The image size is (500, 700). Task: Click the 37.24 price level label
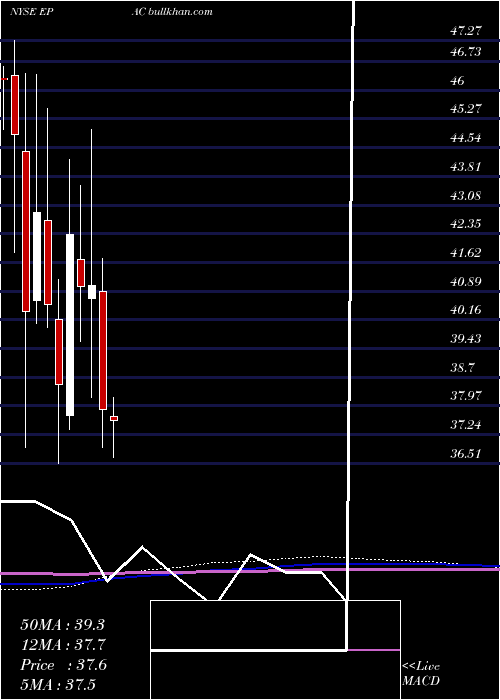click(x=466, y=425)
